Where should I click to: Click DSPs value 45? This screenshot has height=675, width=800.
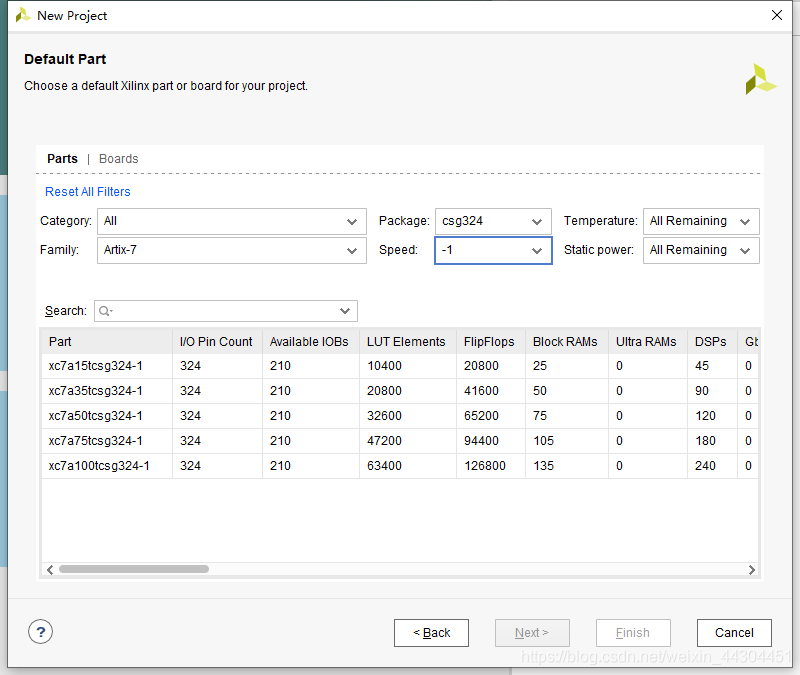[x=702, y=366]
